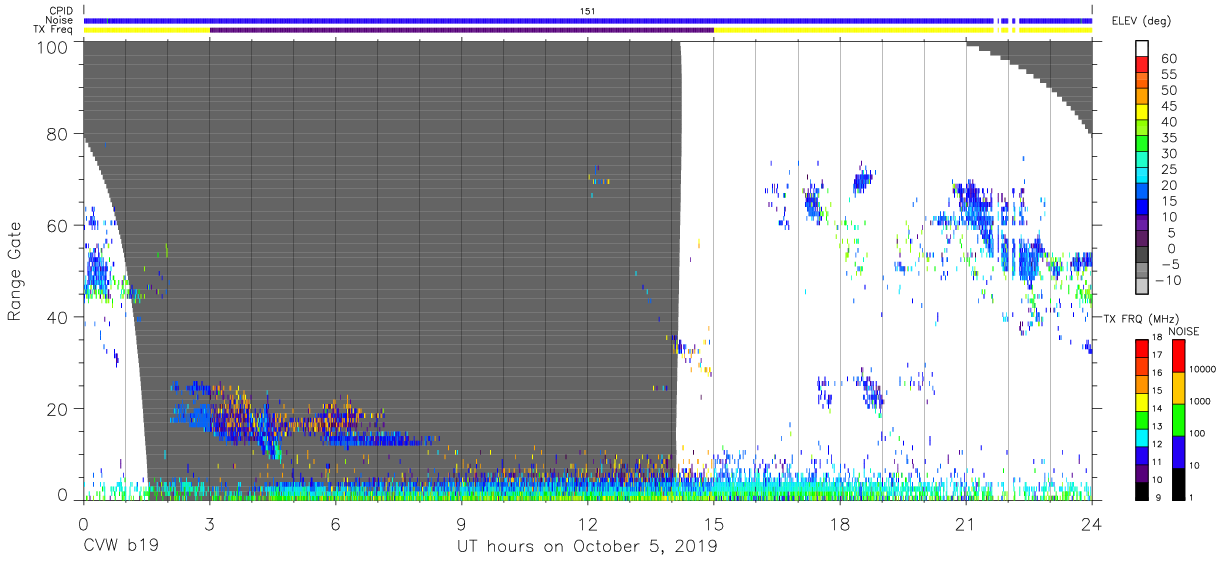Viewport: 1228px width, 567px height.
Task: Click the ELEV (deg) colorbar title
Action: point(1144,21)
